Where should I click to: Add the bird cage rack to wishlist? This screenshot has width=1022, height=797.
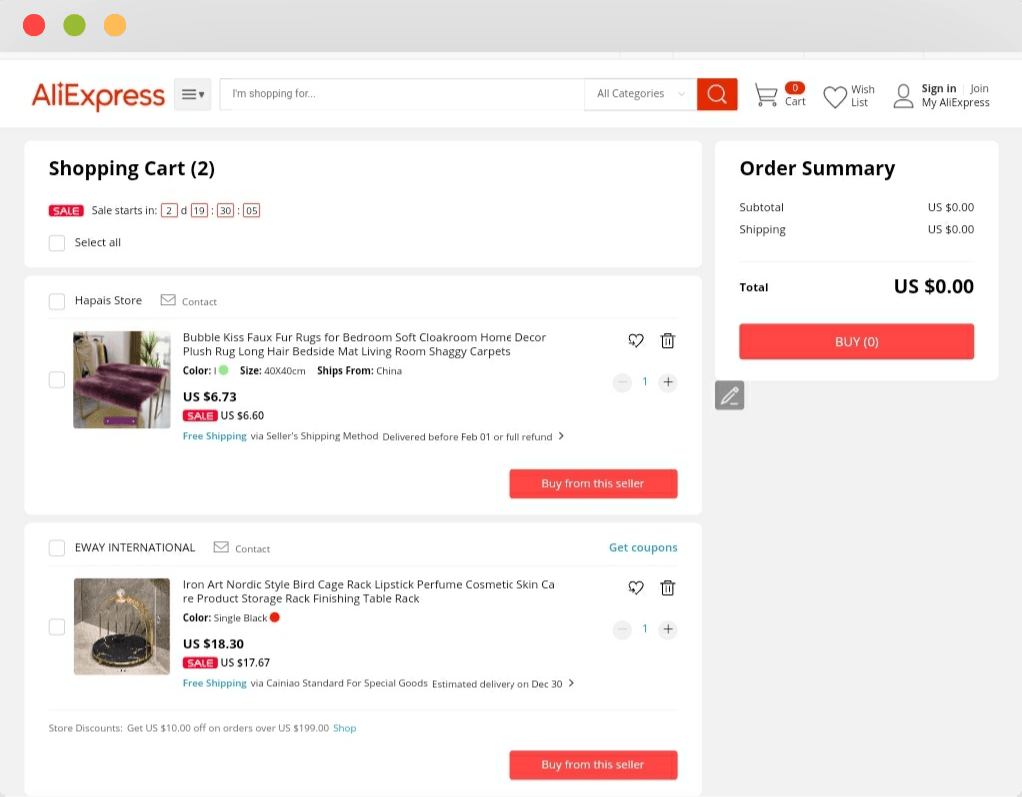point(635,588)
